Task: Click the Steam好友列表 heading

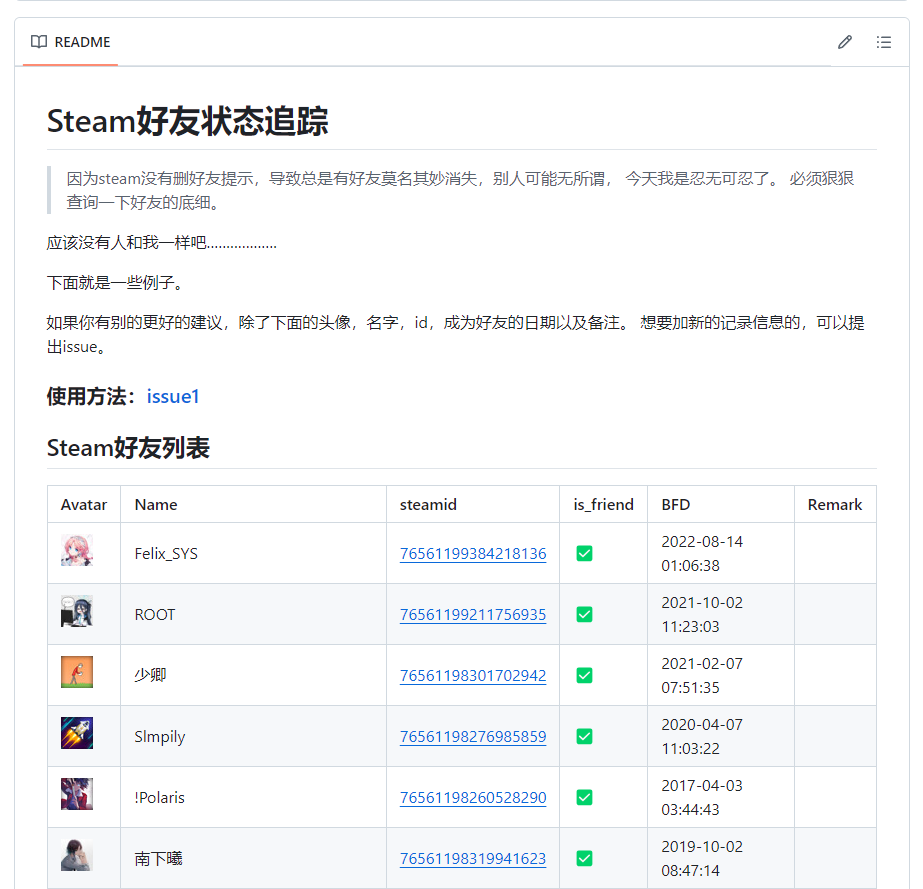Action: pyautogui.click(x=128, y=448)
